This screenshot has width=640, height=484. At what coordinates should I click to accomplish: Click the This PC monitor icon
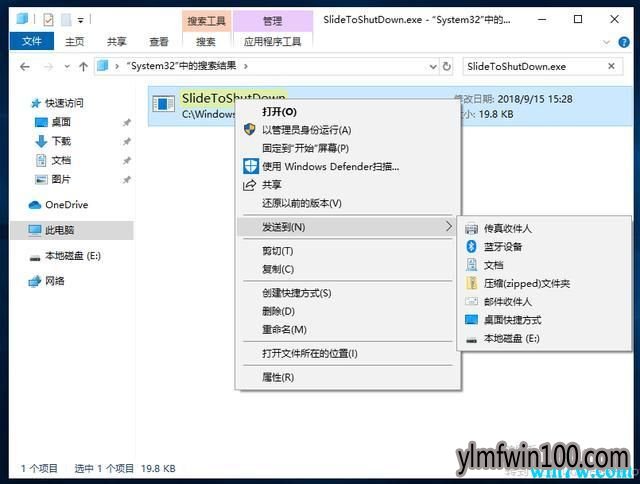pyautogui.click(x=35, y=230)
